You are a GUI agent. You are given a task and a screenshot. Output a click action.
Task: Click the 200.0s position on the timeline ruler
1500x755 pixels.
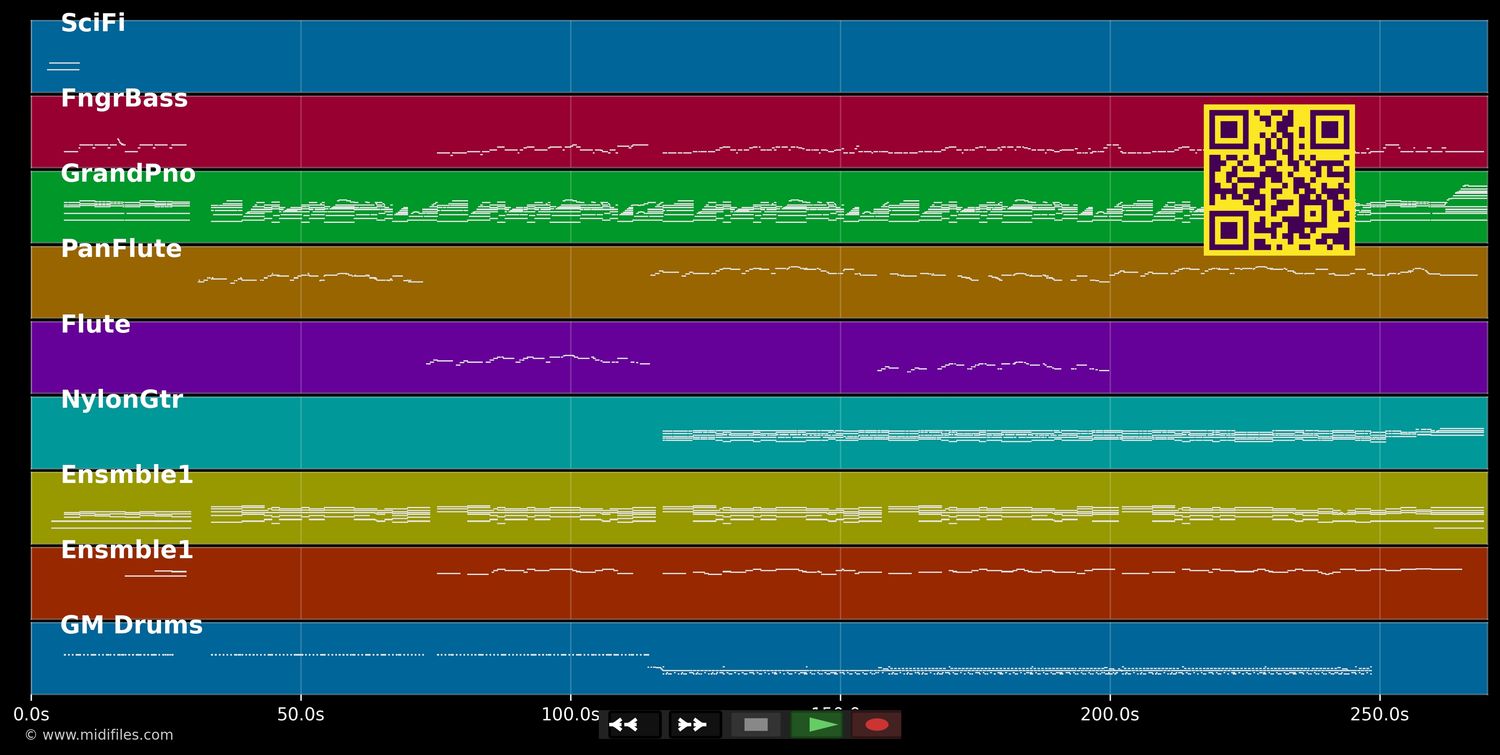tap(1110, 714)
